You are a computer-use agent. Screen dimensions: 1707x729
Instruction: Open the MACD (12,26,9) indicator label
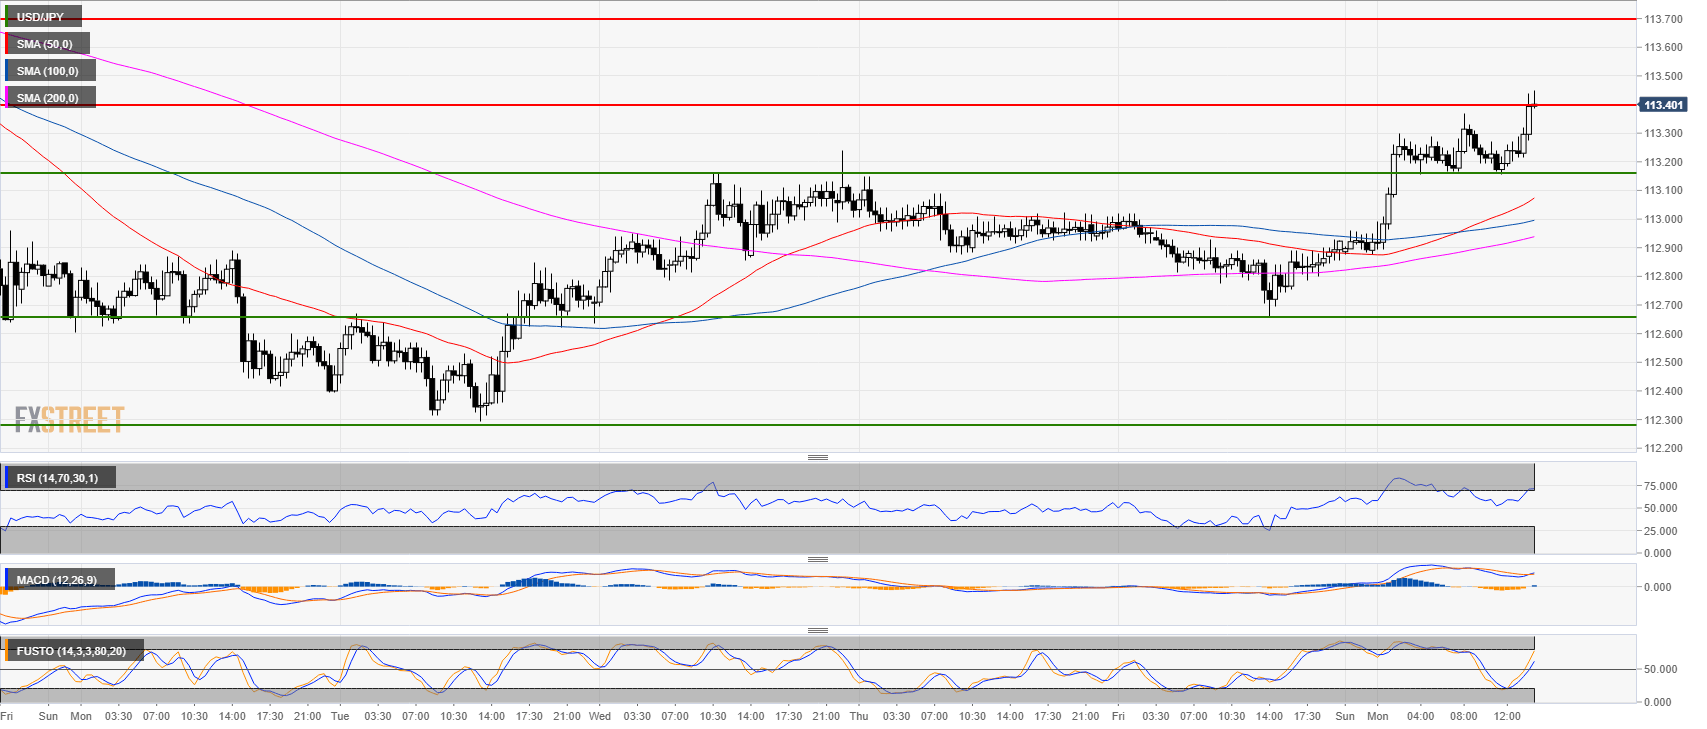click(x=57, y=580)
